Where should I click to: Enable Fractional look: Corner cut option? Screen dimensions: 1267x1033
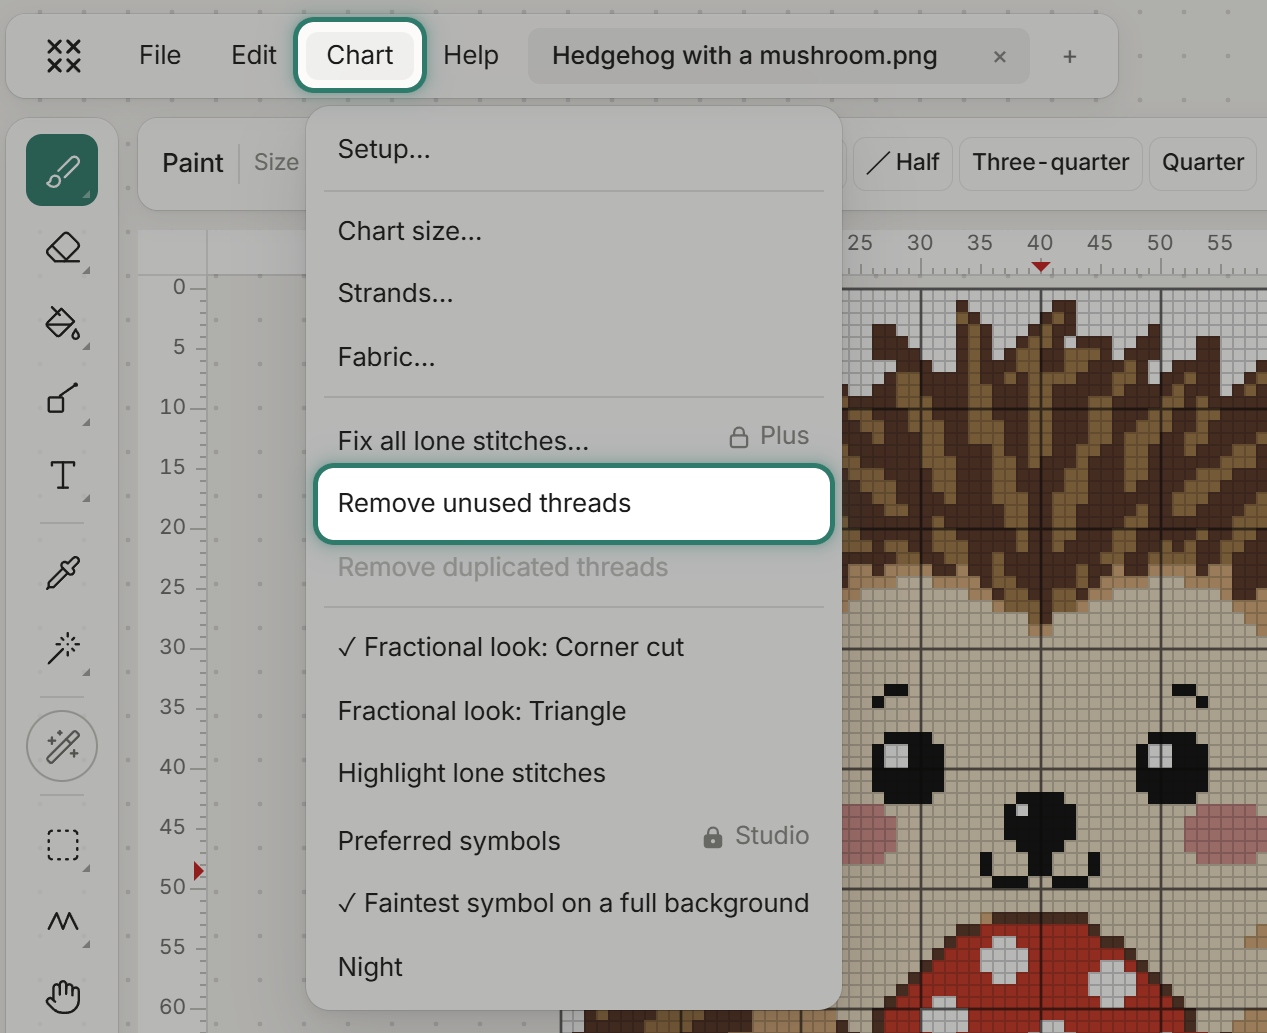(574, 647)
